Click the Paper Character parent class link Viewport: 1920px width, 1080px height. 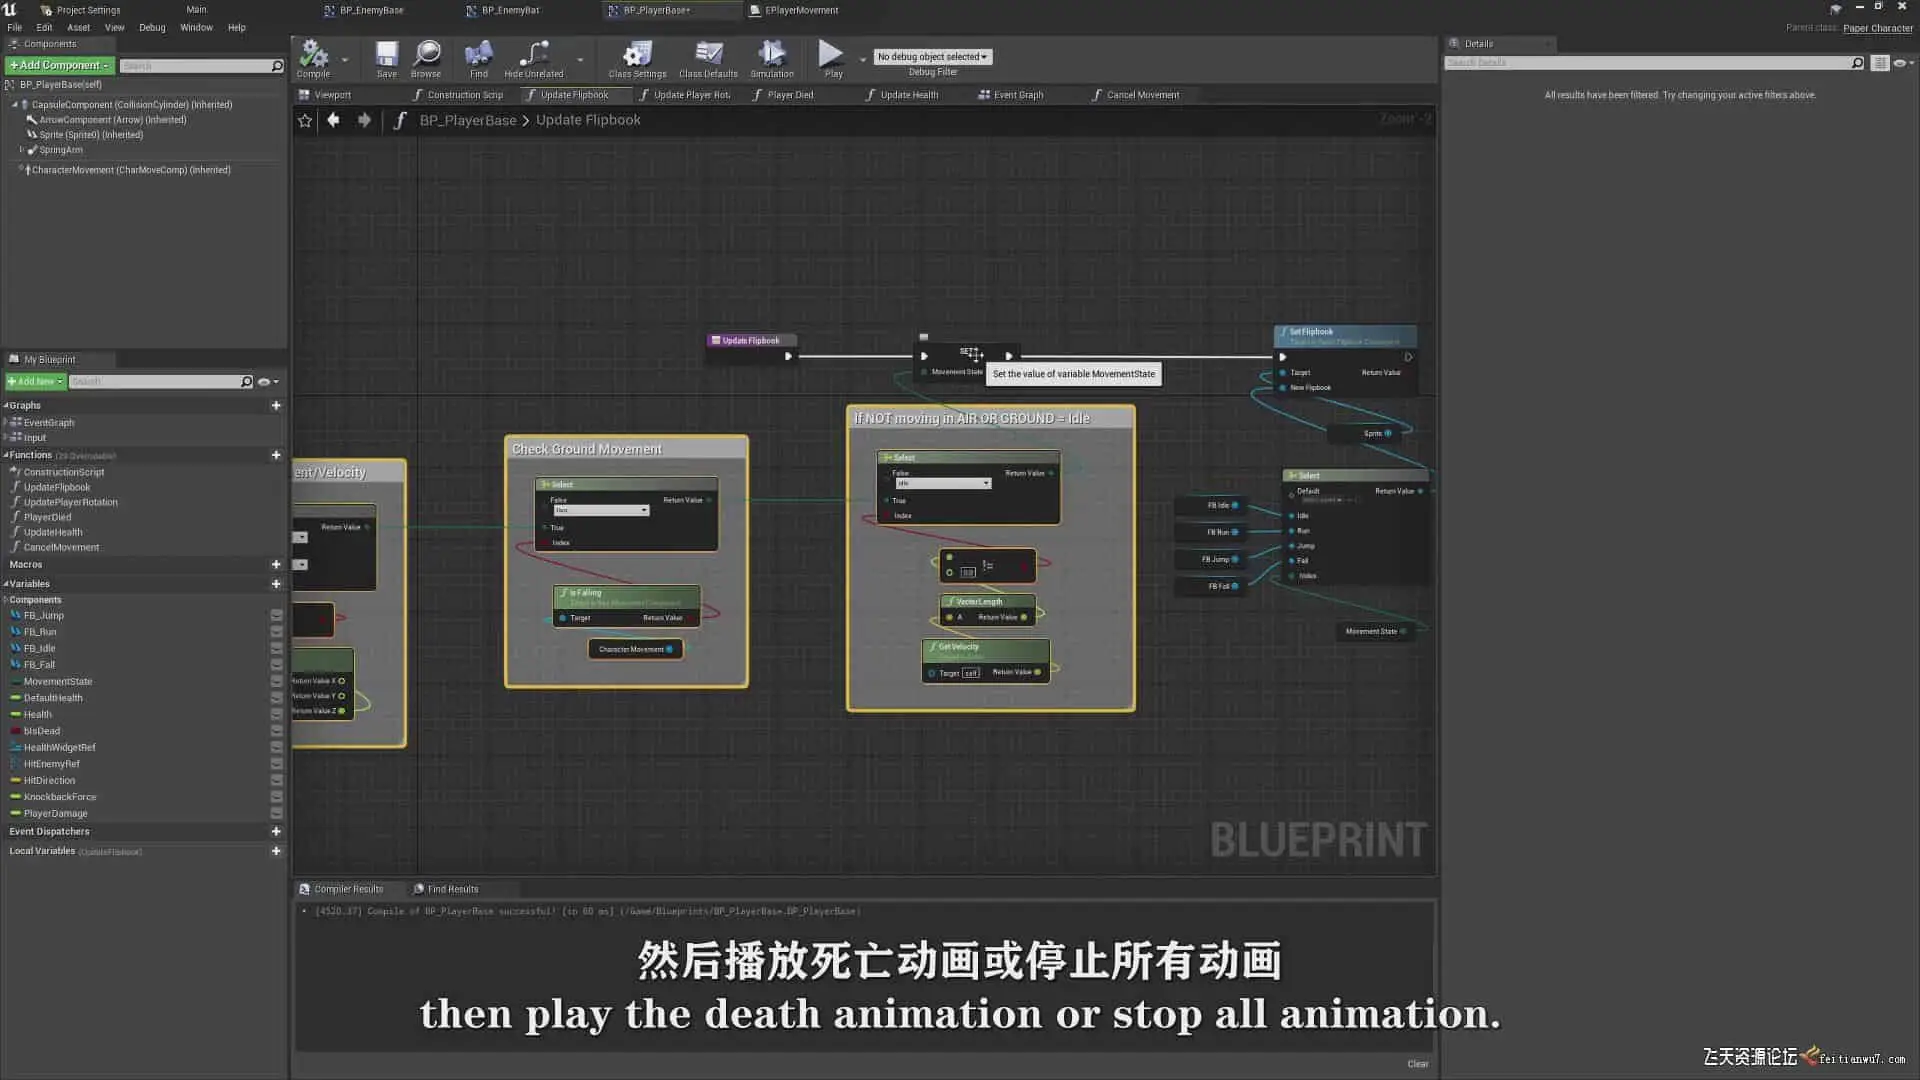coord(1877,28)
